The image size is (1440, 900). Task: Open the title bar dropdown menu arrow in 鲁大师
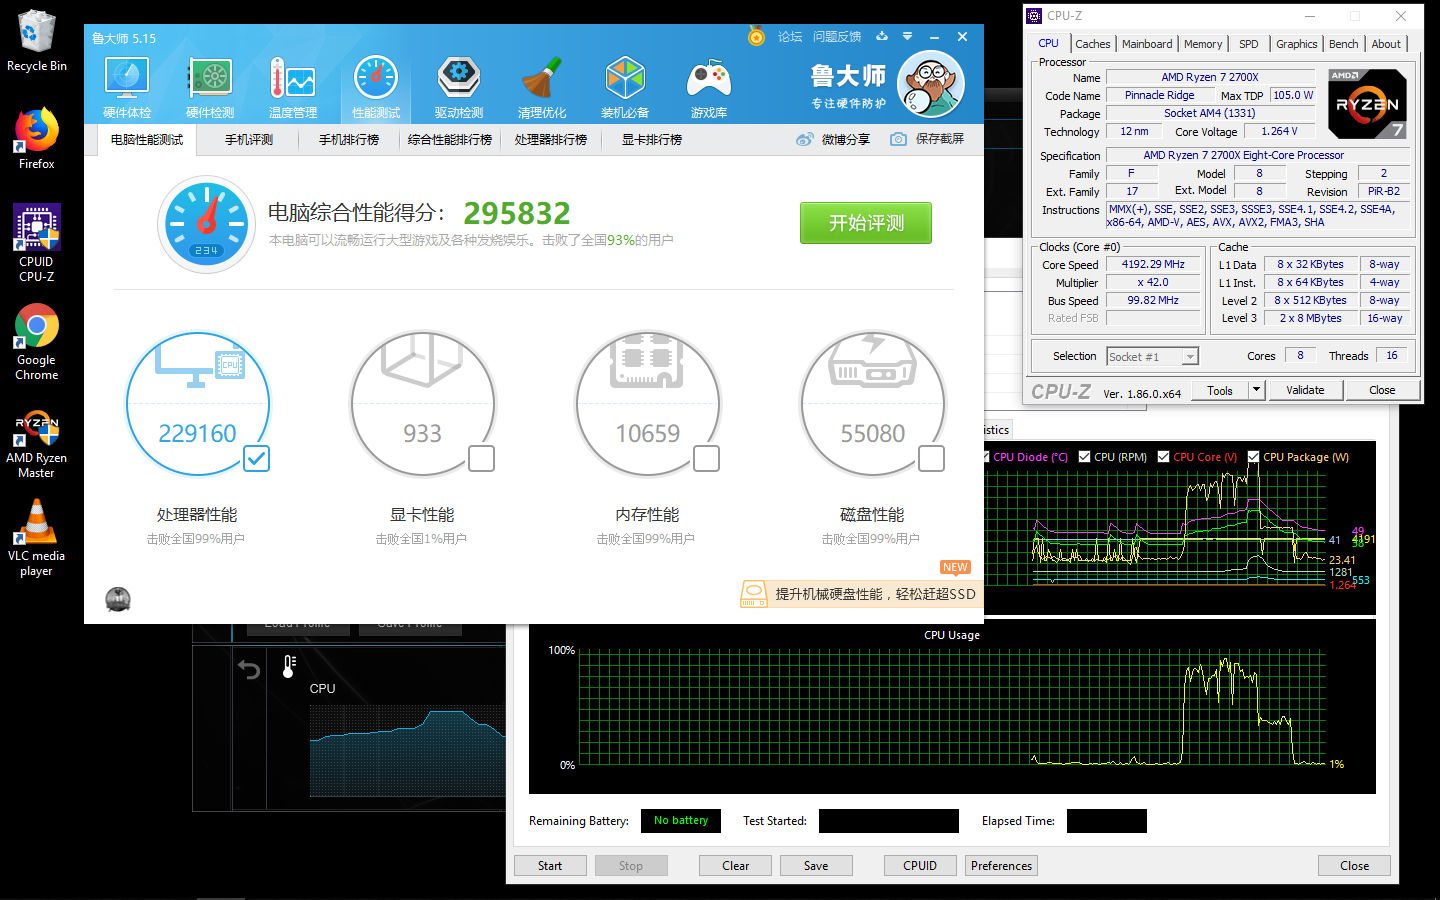pyautogui.click(x=907, y=37)
